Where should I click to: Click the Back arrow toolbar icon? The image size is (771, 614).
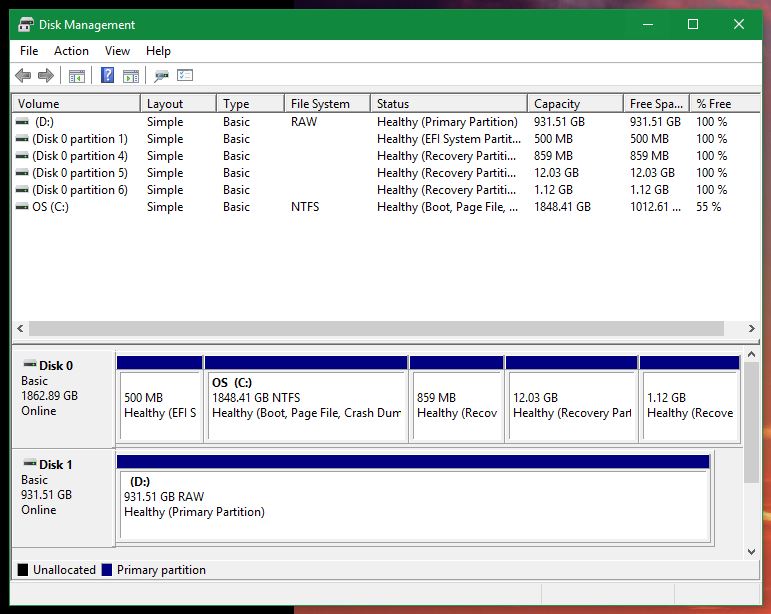point(23,76)
